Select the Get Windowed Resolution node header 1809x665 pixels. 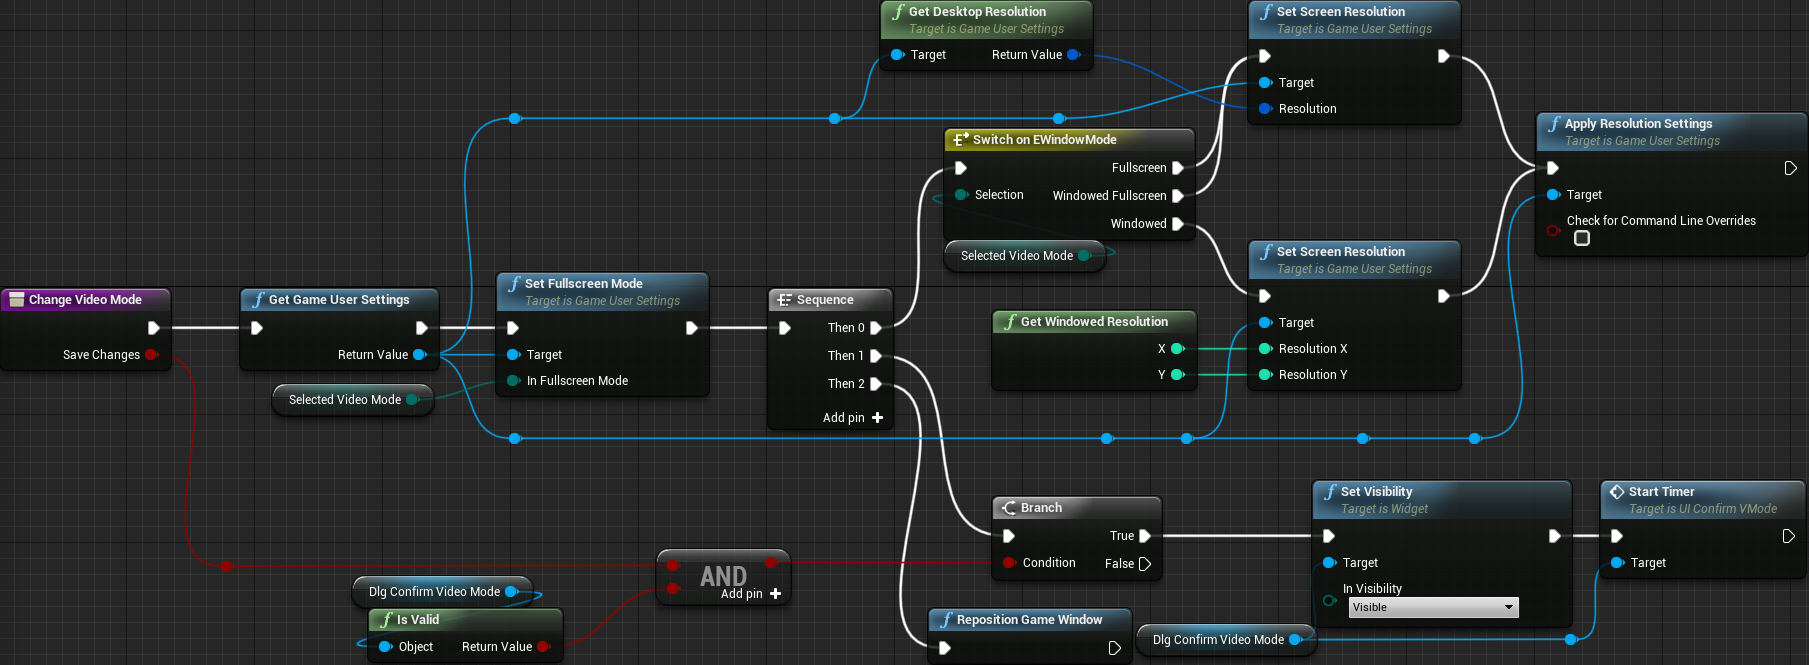point(1094,322)
